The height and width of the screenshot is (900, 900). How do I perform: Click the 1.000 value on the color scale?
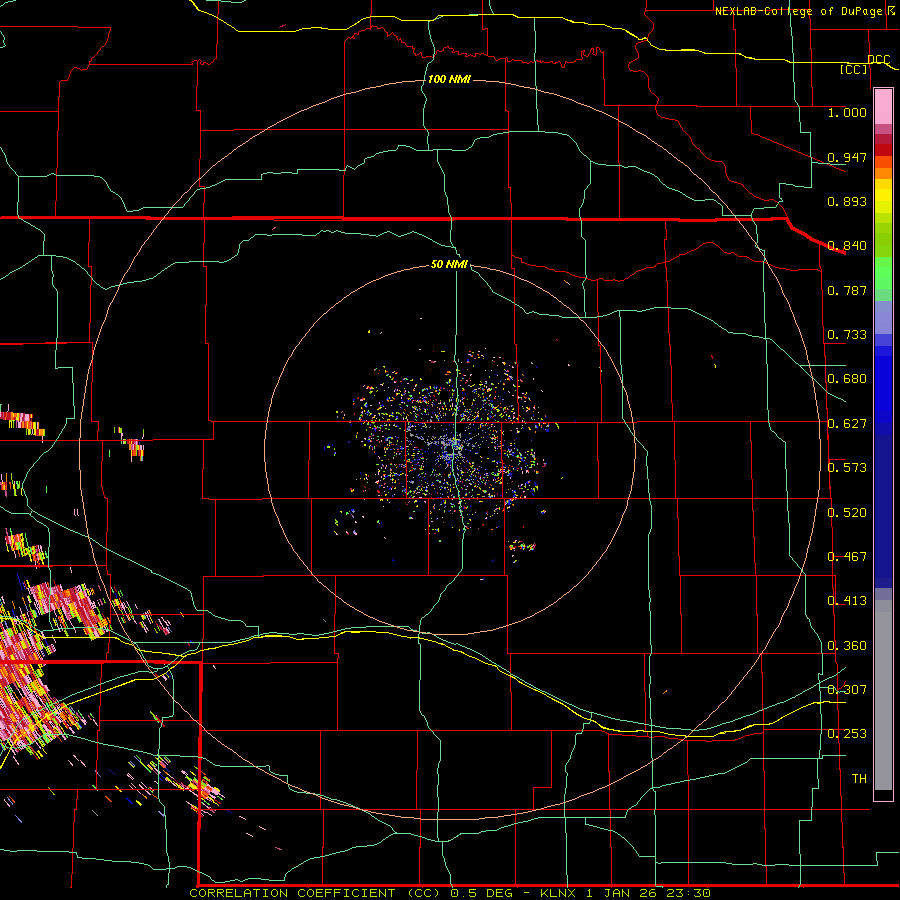(847, 112)
